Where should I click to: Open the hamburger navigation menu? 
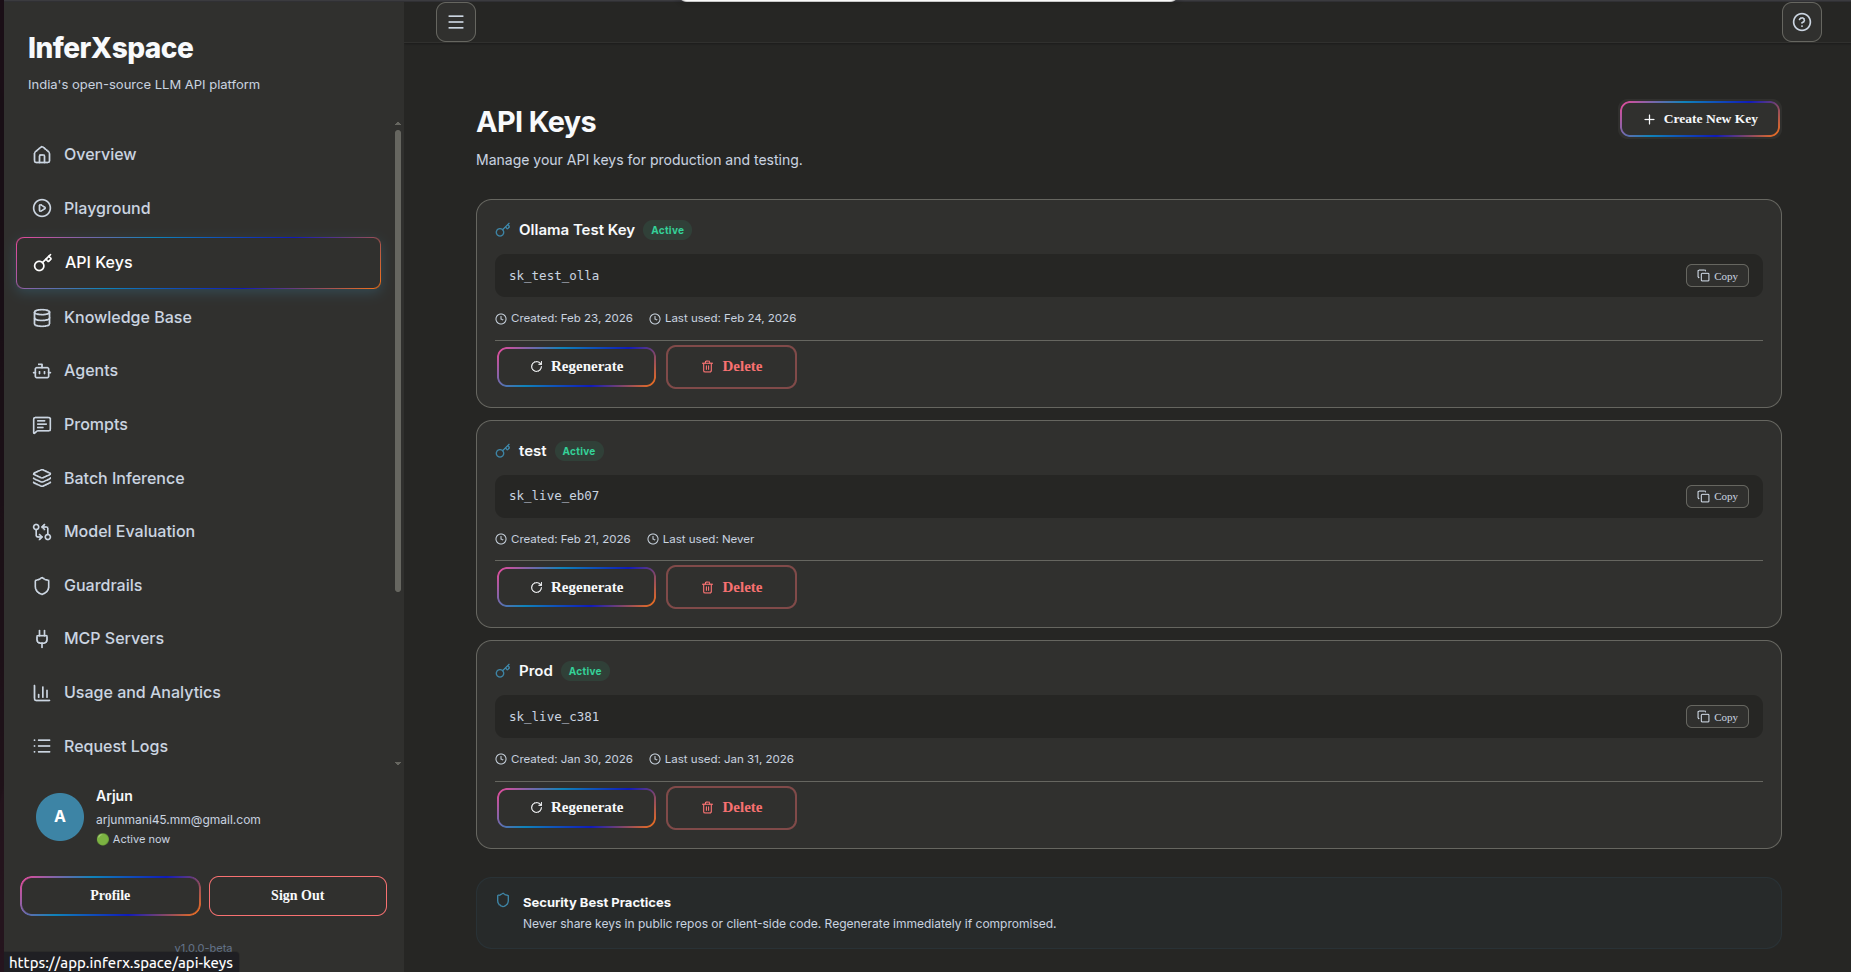455,21
